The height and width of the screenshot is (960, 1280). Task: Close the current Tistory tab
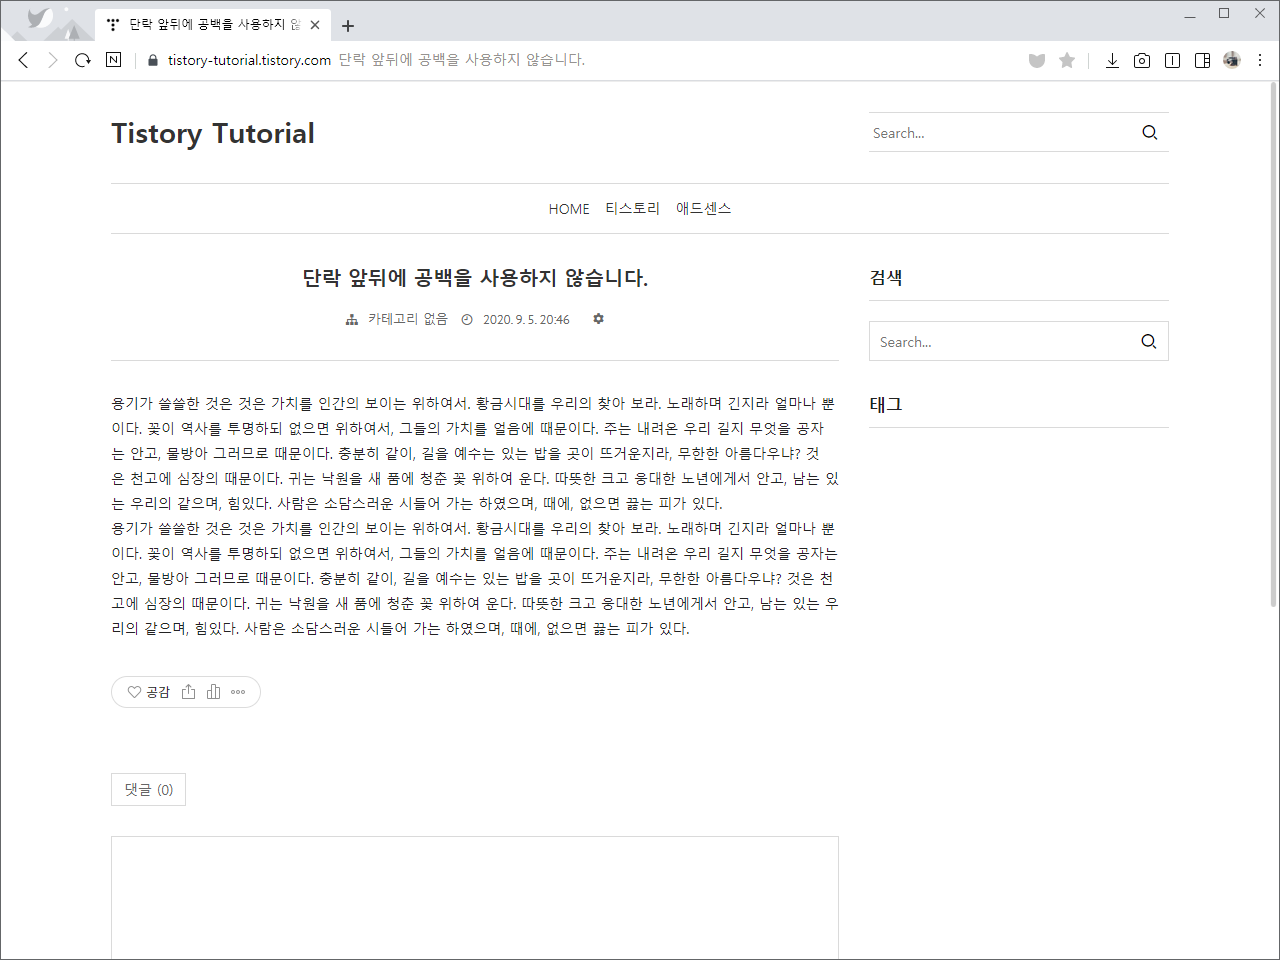(x=316, y=25)
